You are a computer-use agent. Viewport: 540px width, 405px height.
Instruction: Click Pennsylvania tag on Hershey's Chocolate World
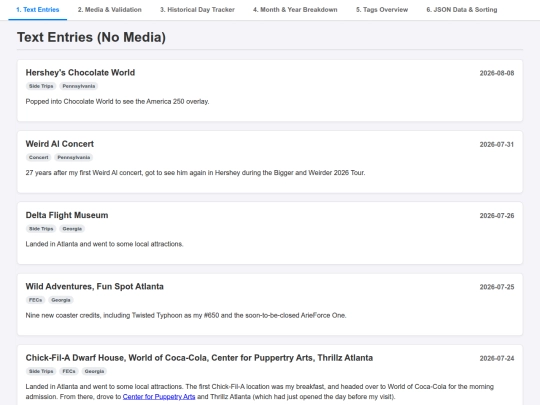coord(79,86)
